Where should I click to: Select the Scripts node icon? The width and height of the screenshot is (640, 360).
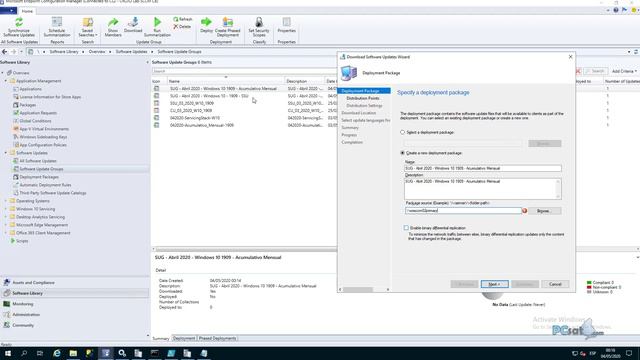click(13, 241)
